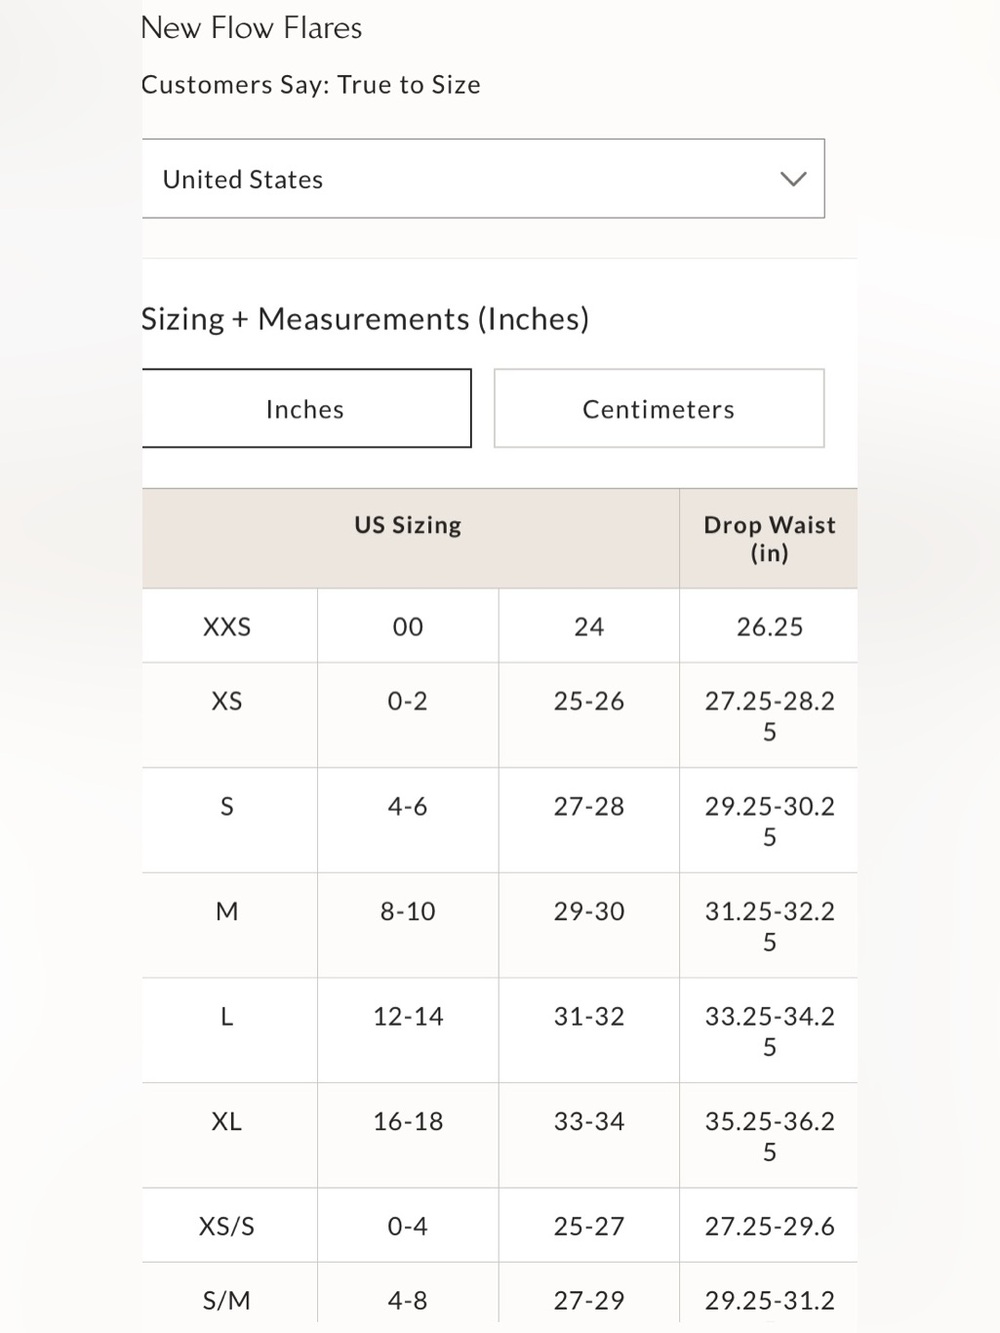The width and height of the screenshot is (1000, 1333).
Task: Click the 26.25 drop waist value
Action: coord(770,627)
